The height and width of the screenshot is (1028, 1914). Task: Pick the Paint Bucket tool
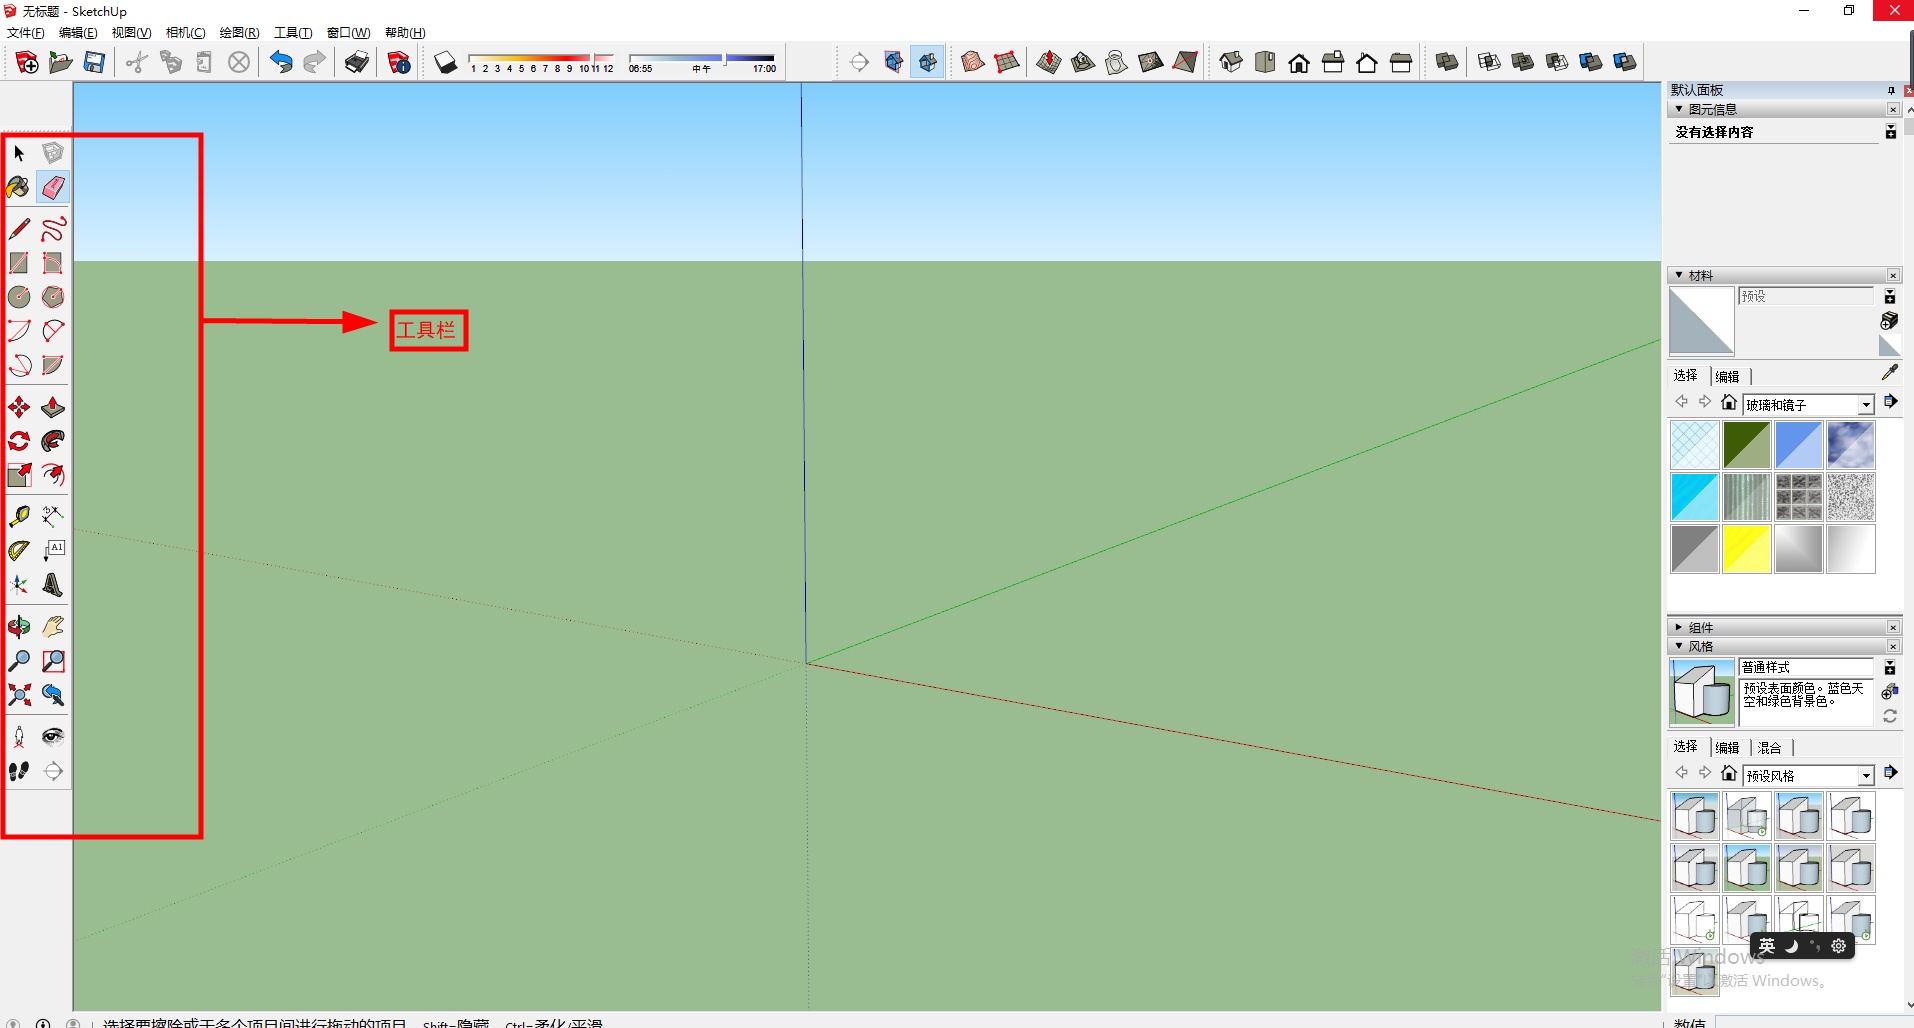point(19,187)
